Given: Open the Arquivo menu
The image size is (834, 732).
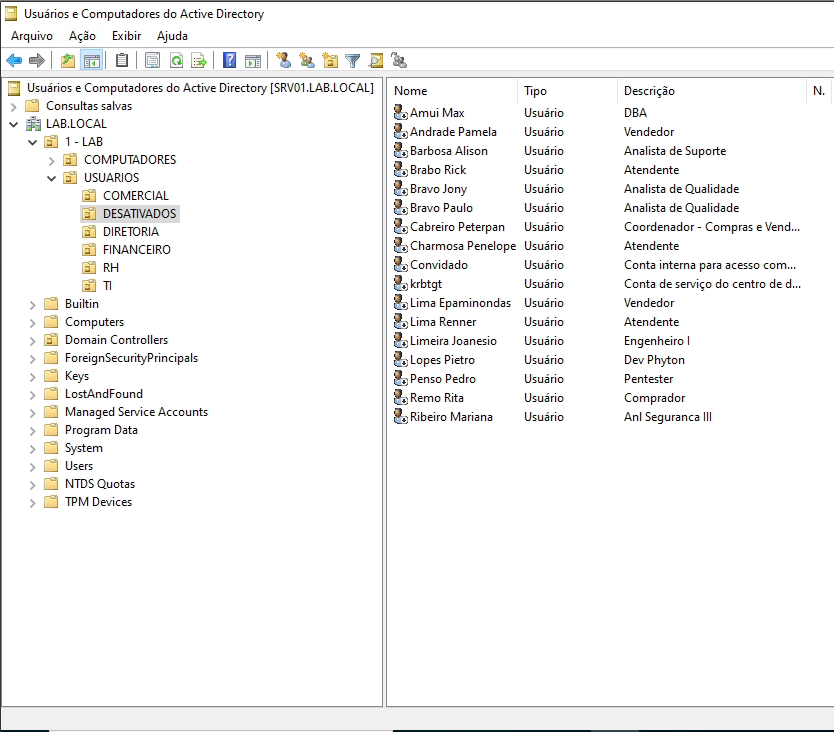Looking at the screenshot, I should (x=32, y=36).
